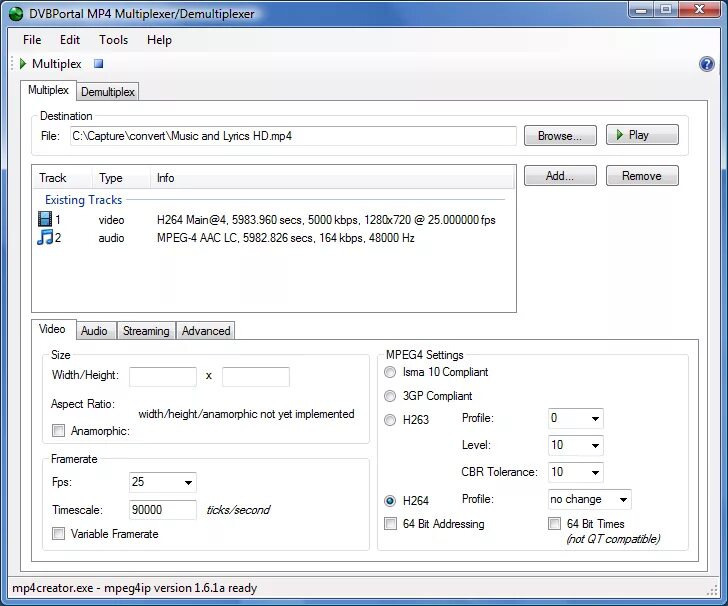The width and height of the screenshot is (728, 606).
Task: Click the blue stop square toolbar icon
Action: 98,64
